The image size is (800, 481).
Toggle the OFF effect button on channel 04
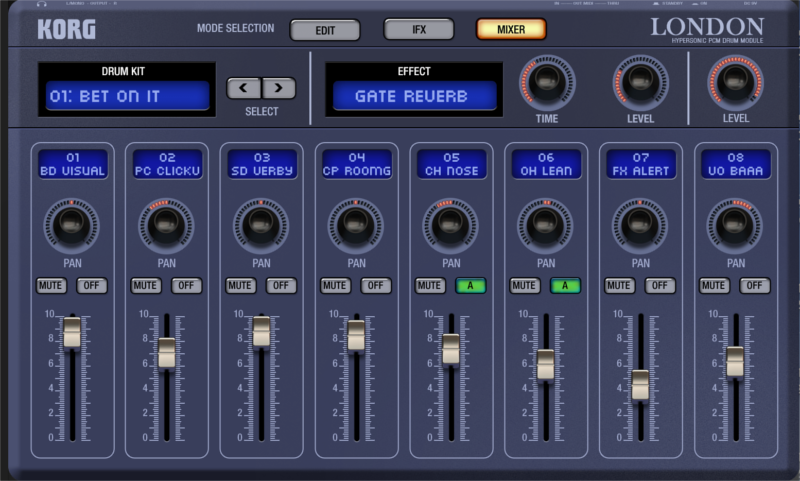376,286
